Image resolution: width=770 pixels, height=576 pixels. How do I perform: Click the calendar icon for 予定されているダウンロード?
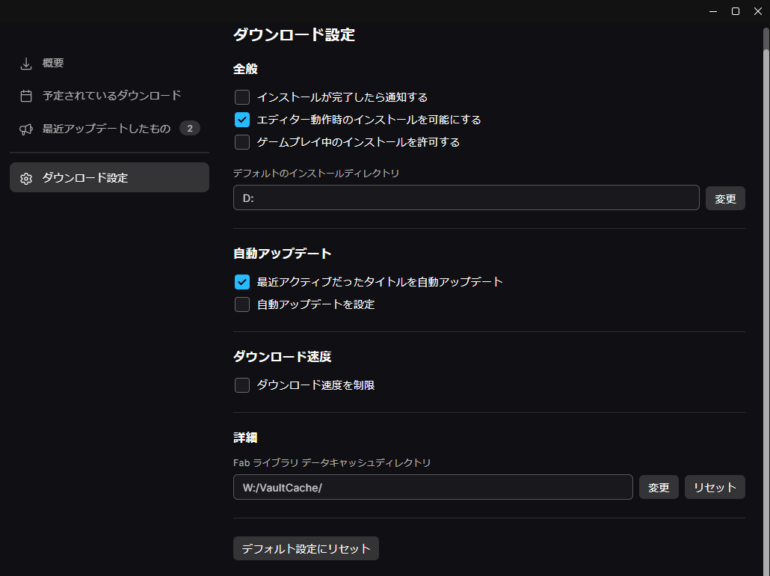pyautogui.click(x=26, y=96)
